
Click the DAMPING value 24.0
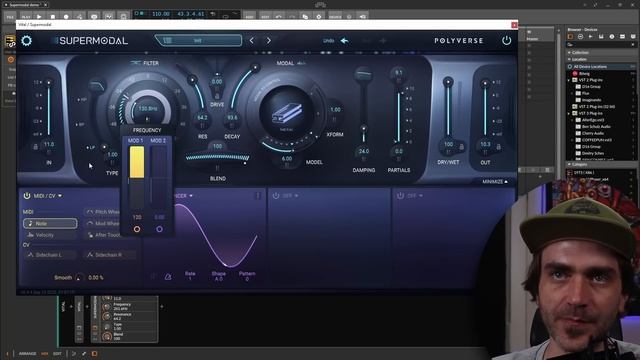tap(364, 151)
